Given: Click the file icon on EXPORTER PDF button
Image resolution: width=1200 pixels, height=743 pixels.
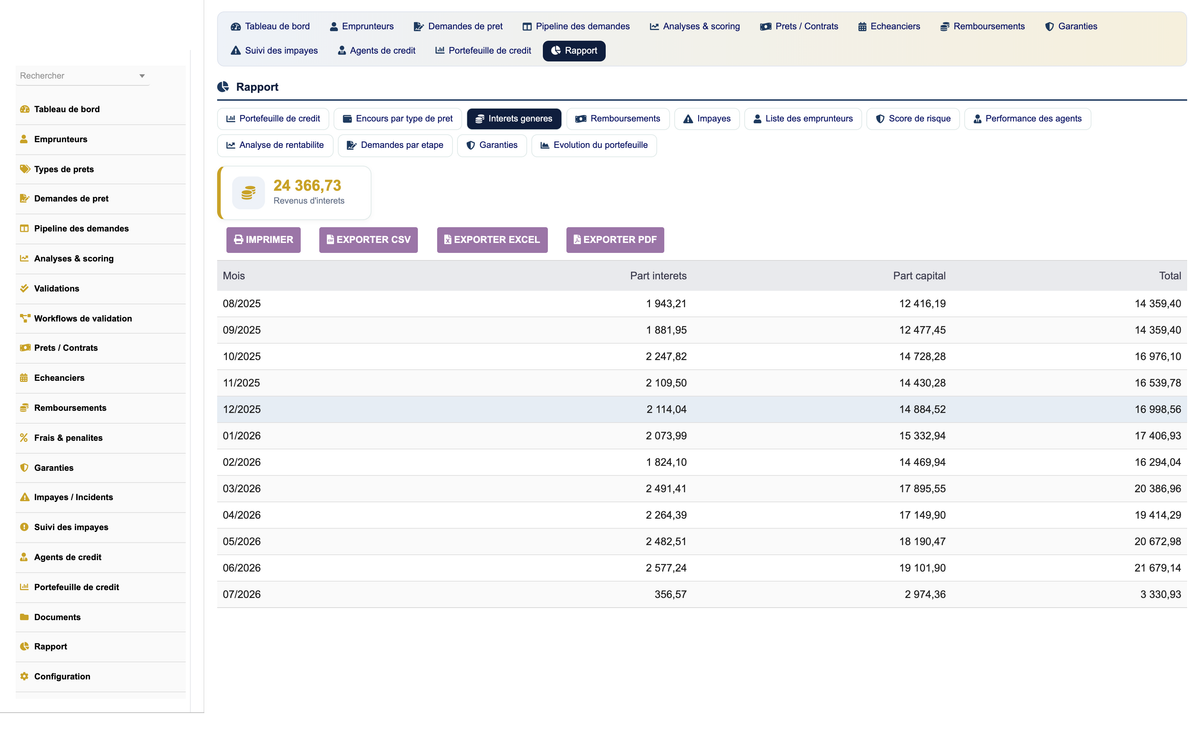Looking at the screenshot, I should (577, 240).
